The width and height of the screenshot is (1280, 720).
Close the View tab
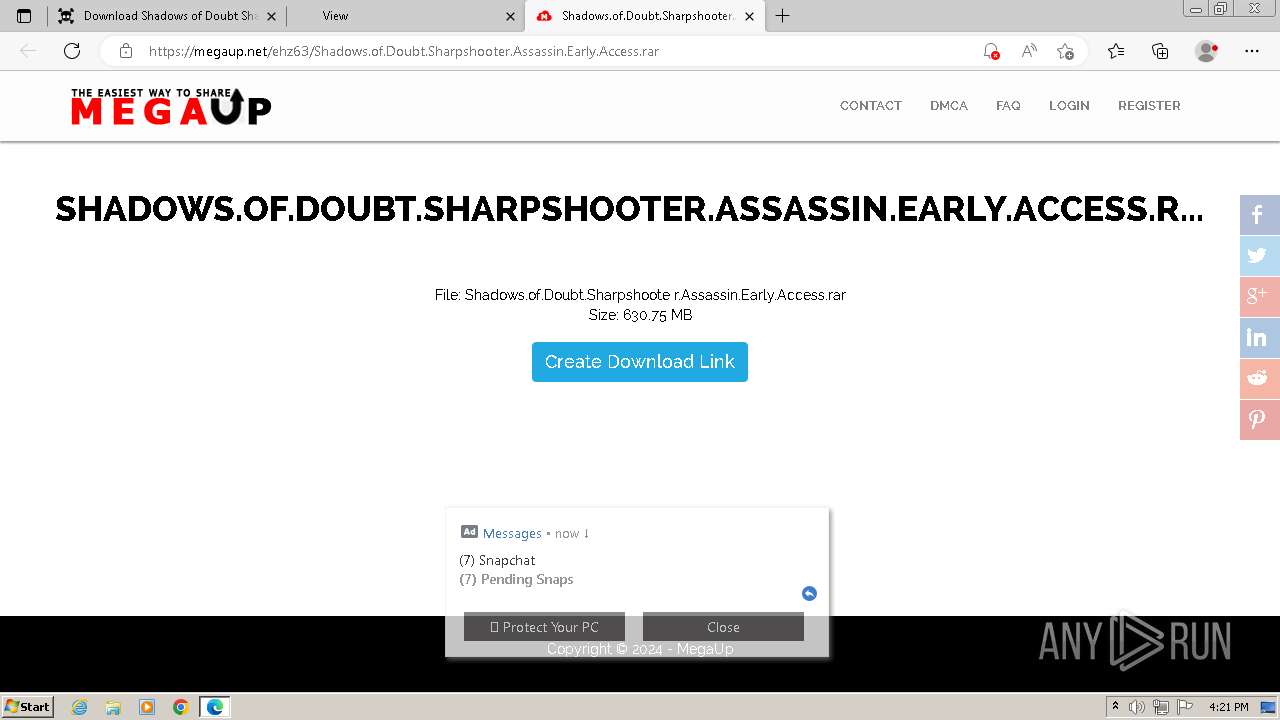coord(510,16)
